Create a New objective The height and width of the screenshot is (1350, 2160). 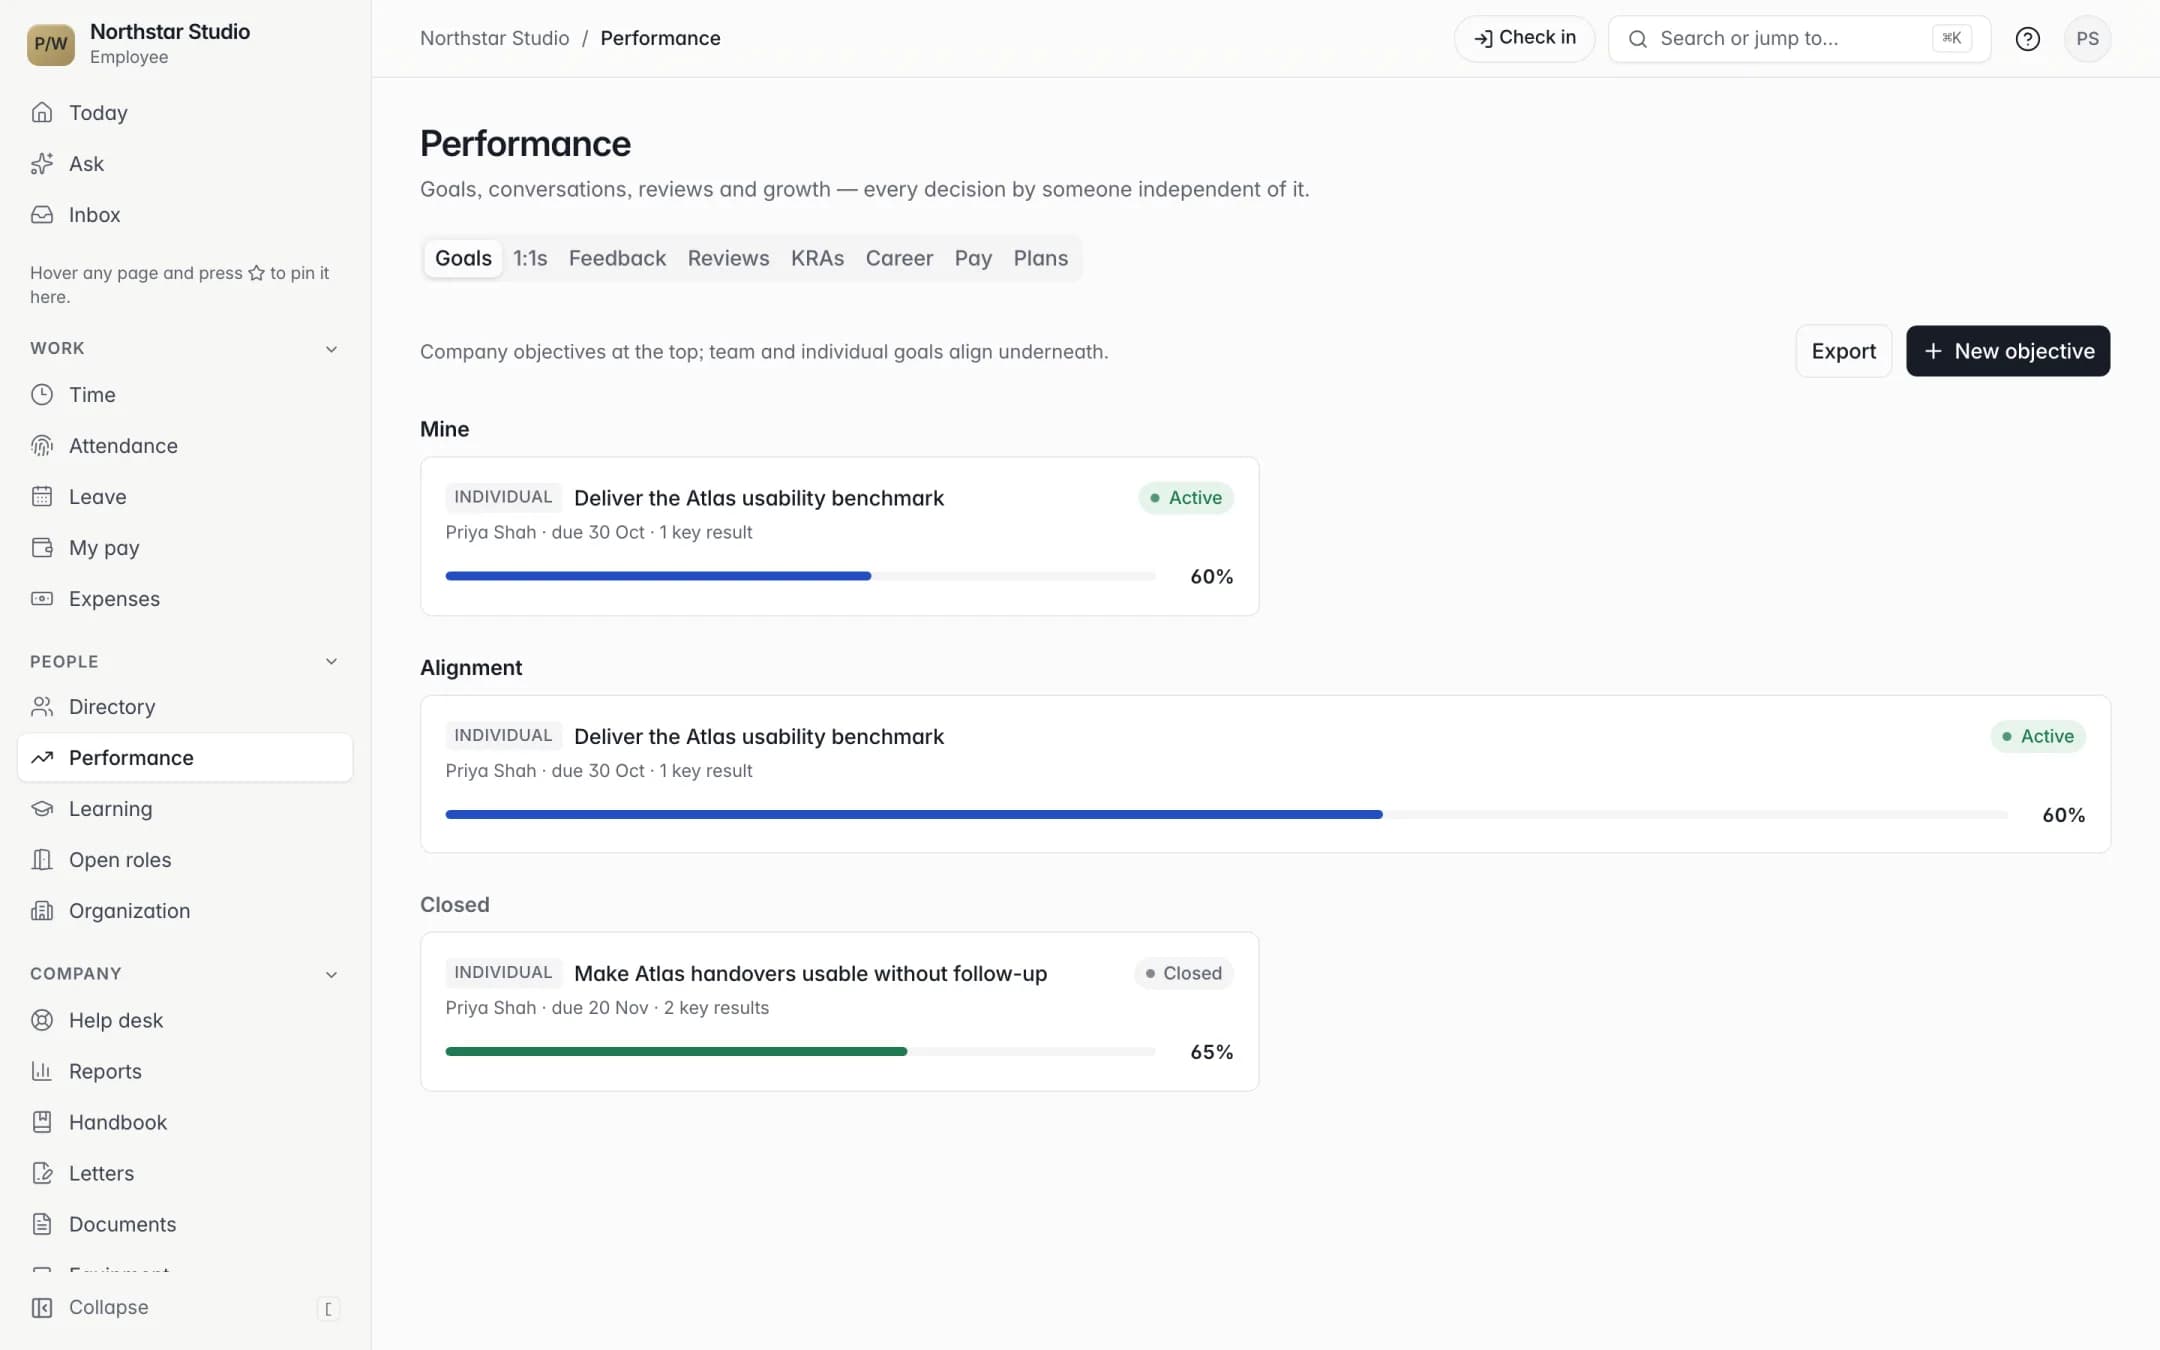click(2008, 351)
